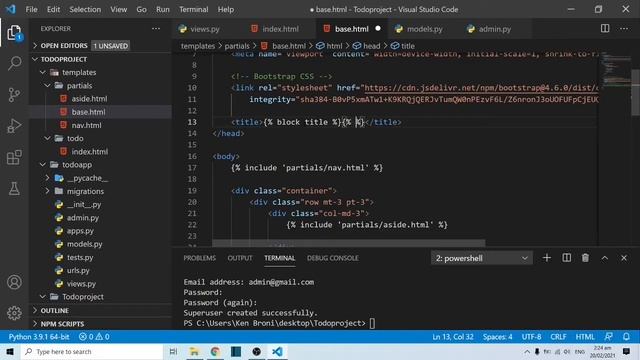Screen dimensions: 640x360
Task: Open the Windows action center icon
Action: point(627,351)
